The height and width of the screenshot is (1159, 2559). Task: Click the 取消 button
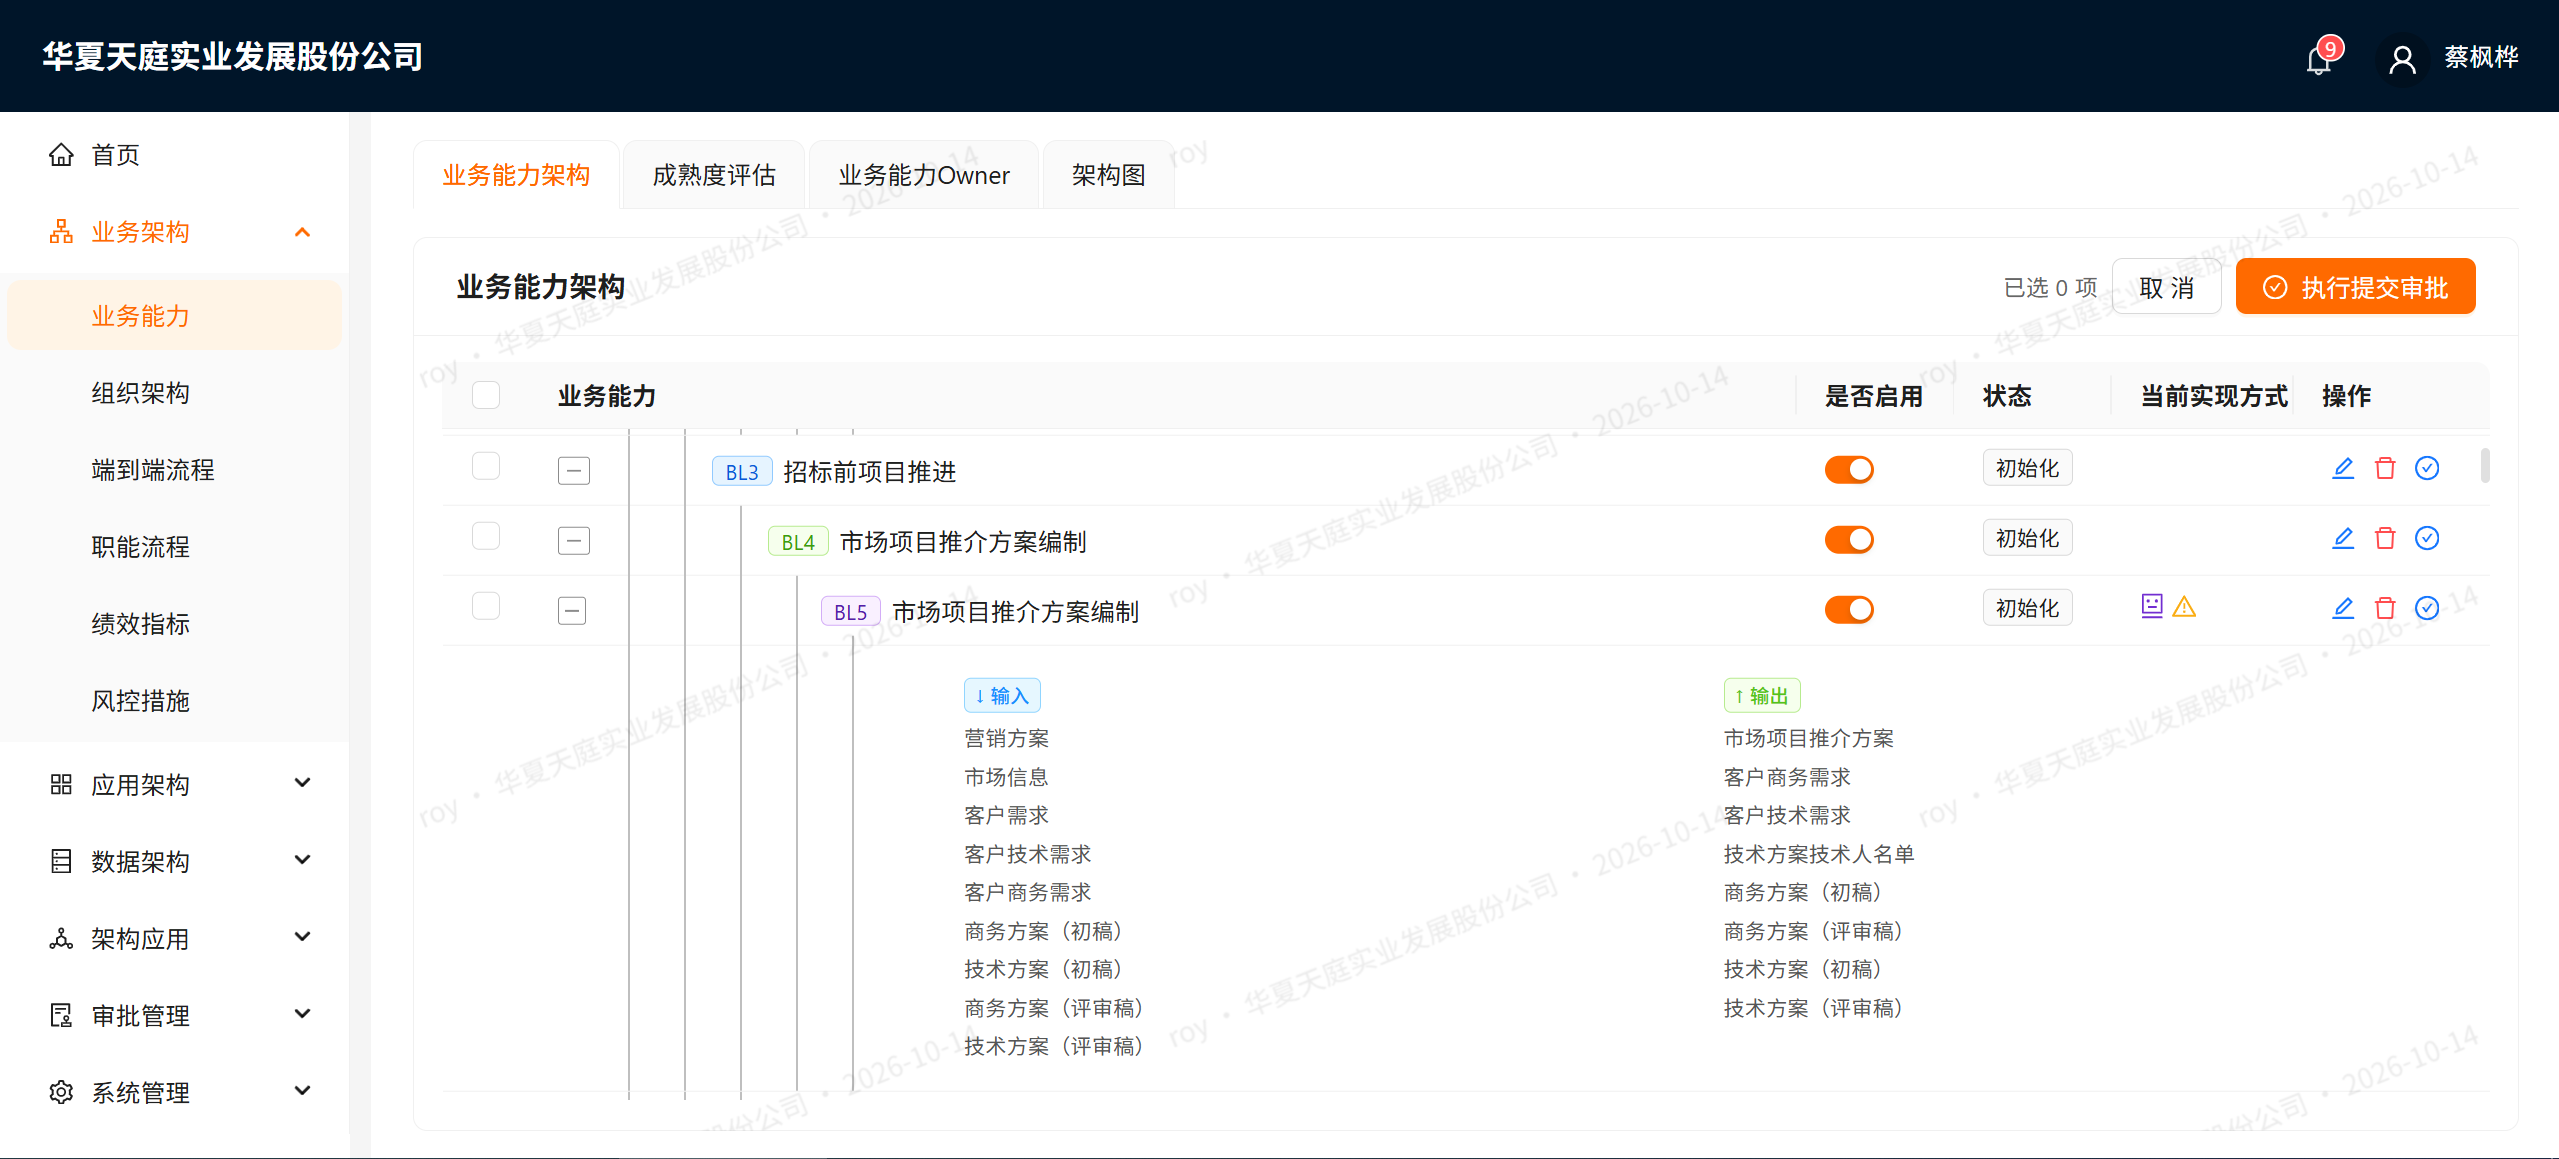pyautogui.click(x=2166, y=287)
